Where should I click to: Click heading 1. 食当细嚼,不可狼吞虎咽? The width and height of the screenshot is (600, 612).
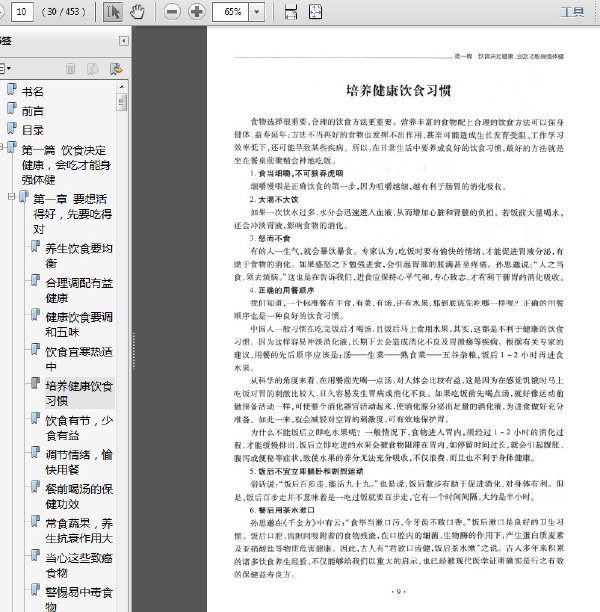tap(297, 173)
